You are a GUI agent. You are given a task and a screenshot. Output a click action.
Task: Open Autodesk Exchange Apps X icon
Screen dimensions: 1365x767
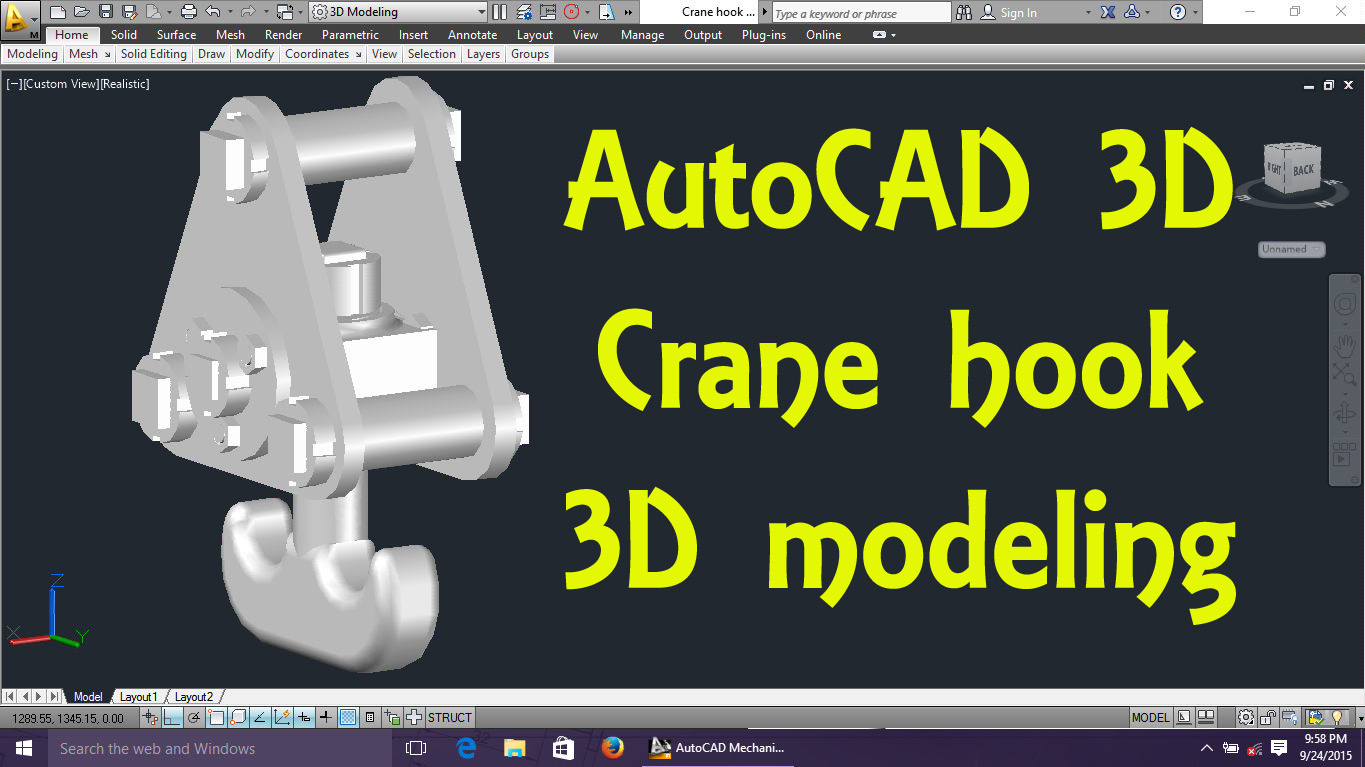tap(1108, 12)
